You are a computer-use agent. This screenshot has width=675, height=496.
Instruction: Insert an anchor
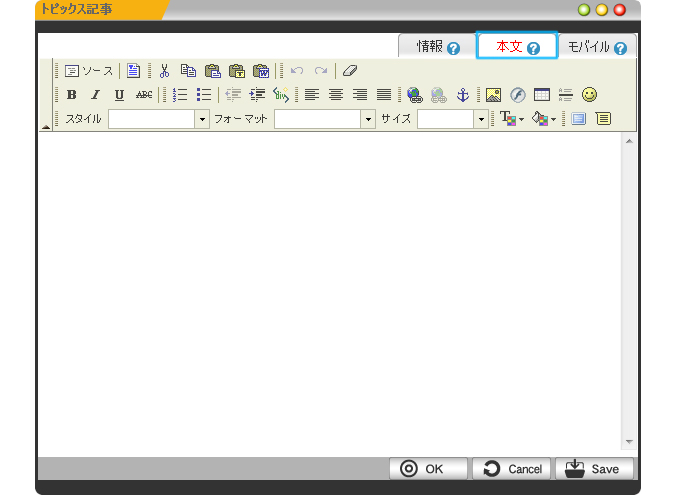click(463, 95)
